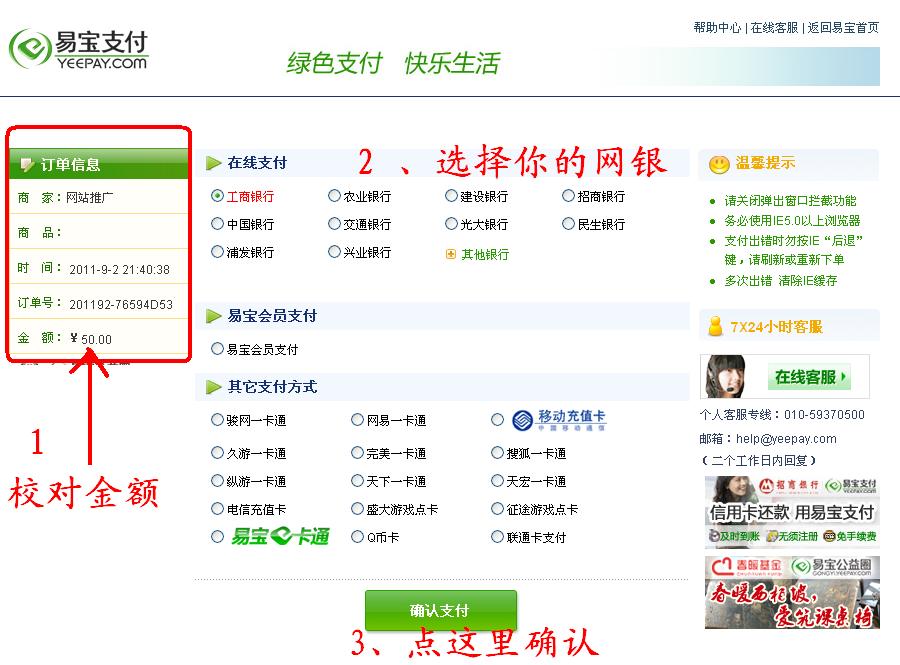
Task: Click the green arrow beside 易宝会员支付
Action: [x=214, y=316]
